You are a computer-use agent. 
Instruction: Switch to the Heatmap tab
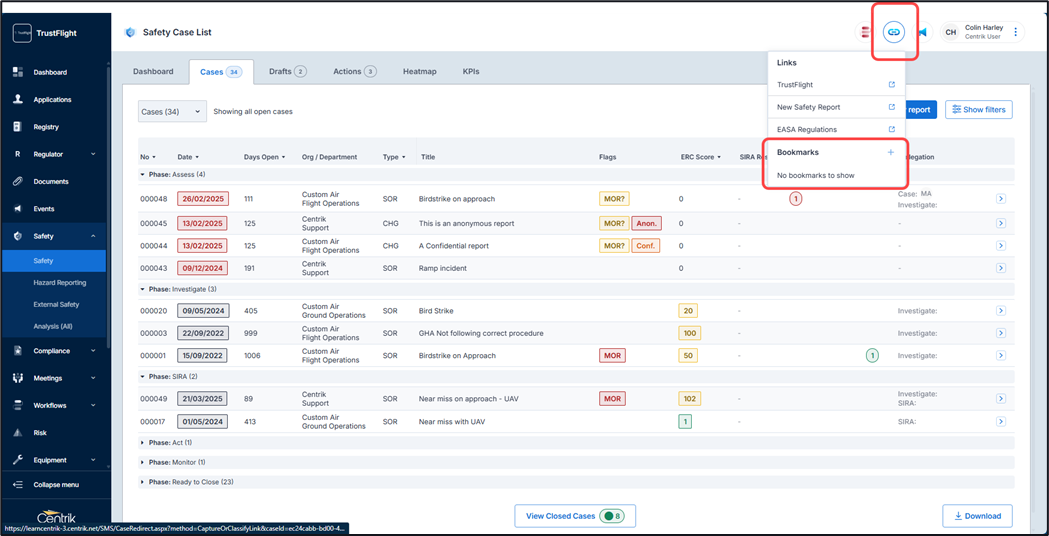(x=419, y=72)
